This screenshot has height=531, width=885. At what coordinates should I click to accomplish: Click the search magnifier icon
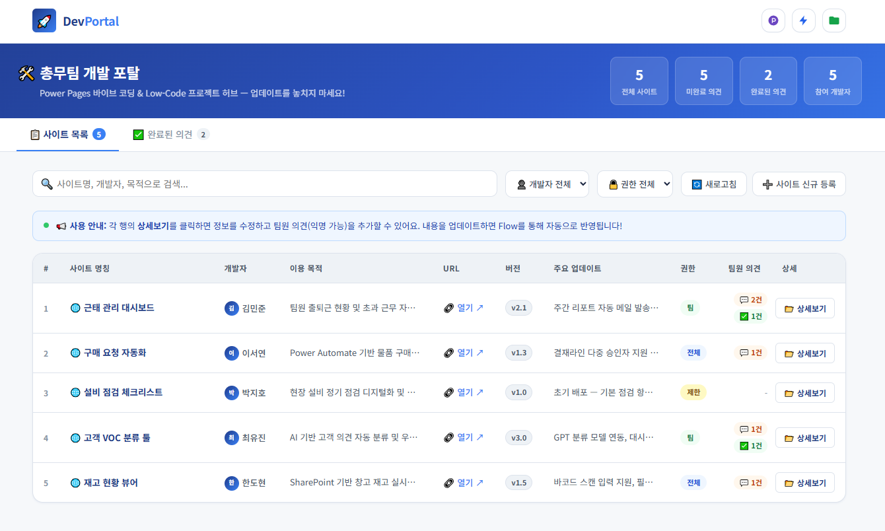(47, 184)
